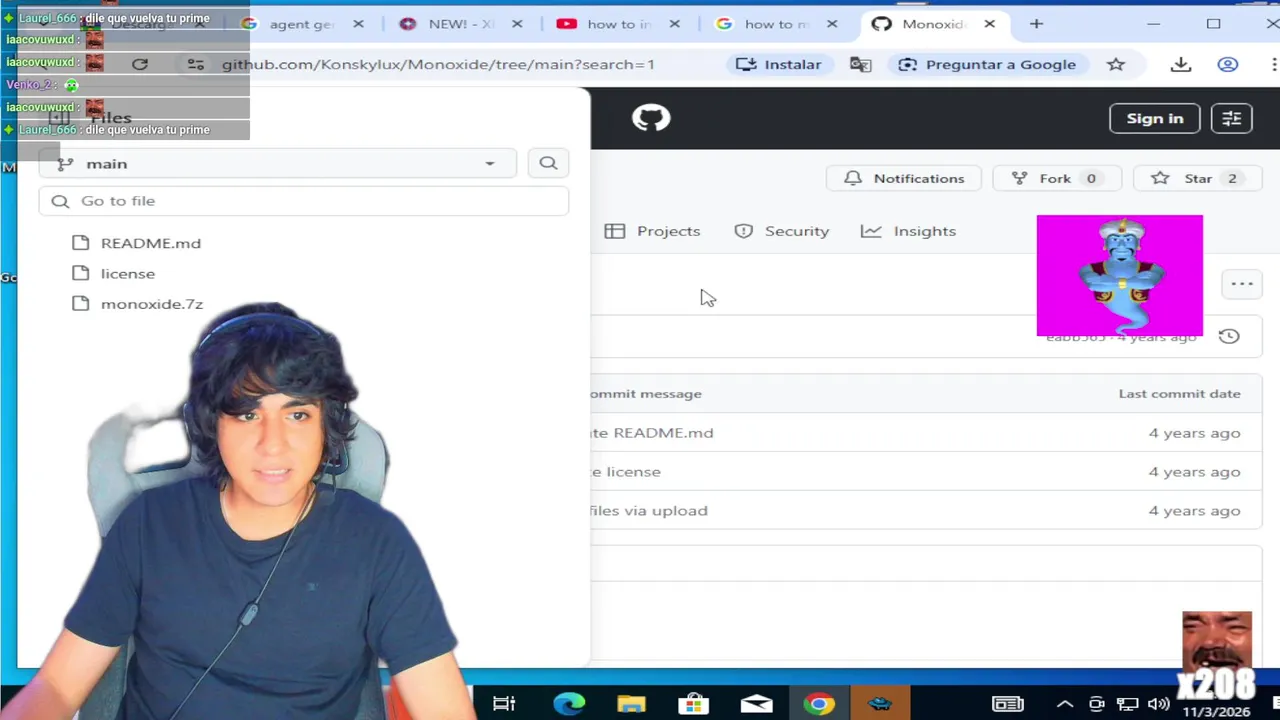Open the Insights repository tab
The height and width of the screenshot is (720, 1280).
[909, 231]
